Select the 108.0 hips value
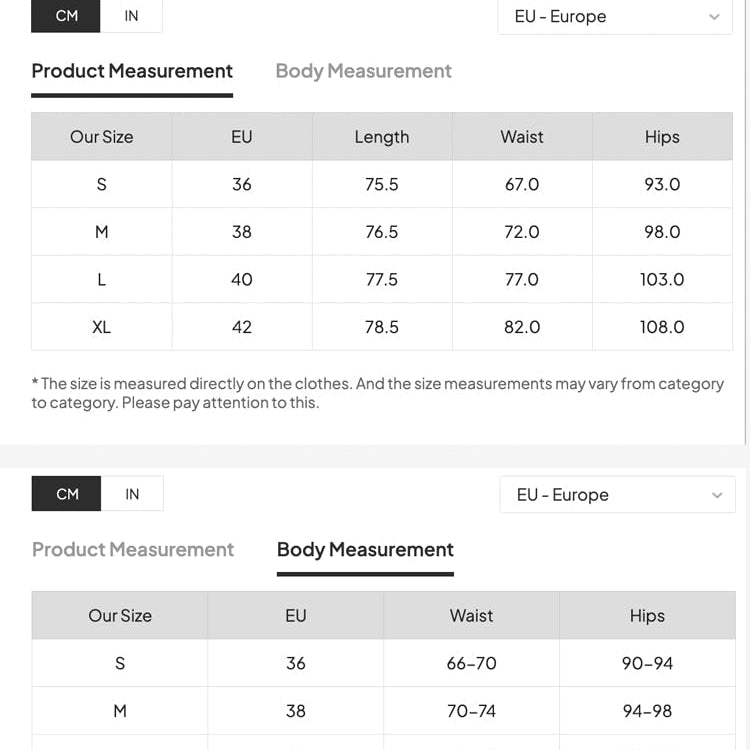This screenshot has width=750, height=750. (662, 327)
